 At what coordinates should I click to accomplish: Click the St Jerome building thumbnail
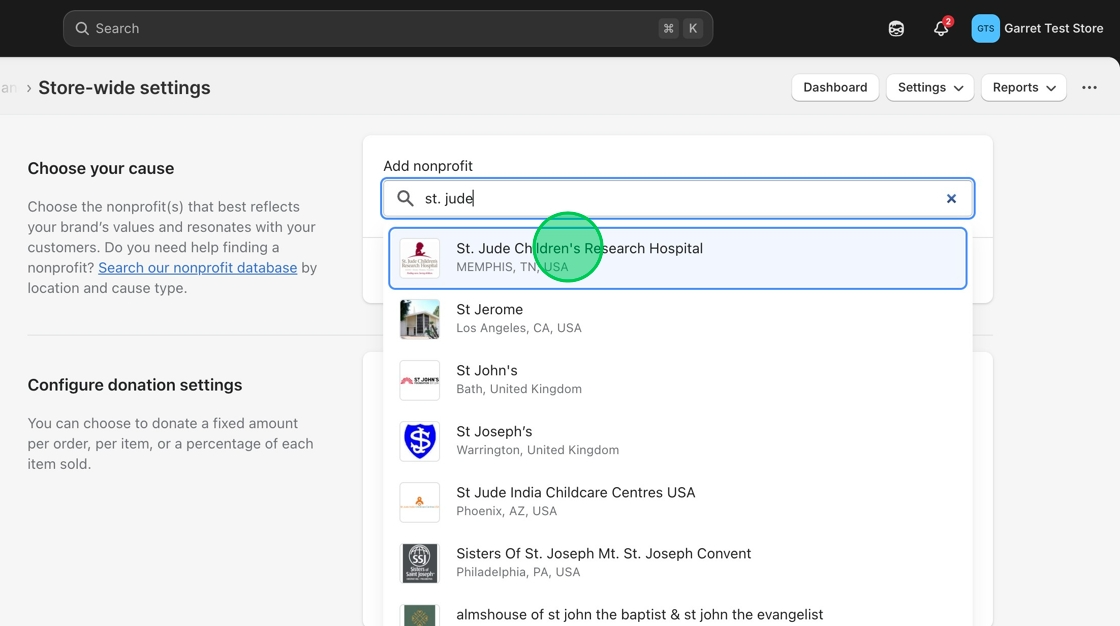pyautogui.click(x=419, y=319)
